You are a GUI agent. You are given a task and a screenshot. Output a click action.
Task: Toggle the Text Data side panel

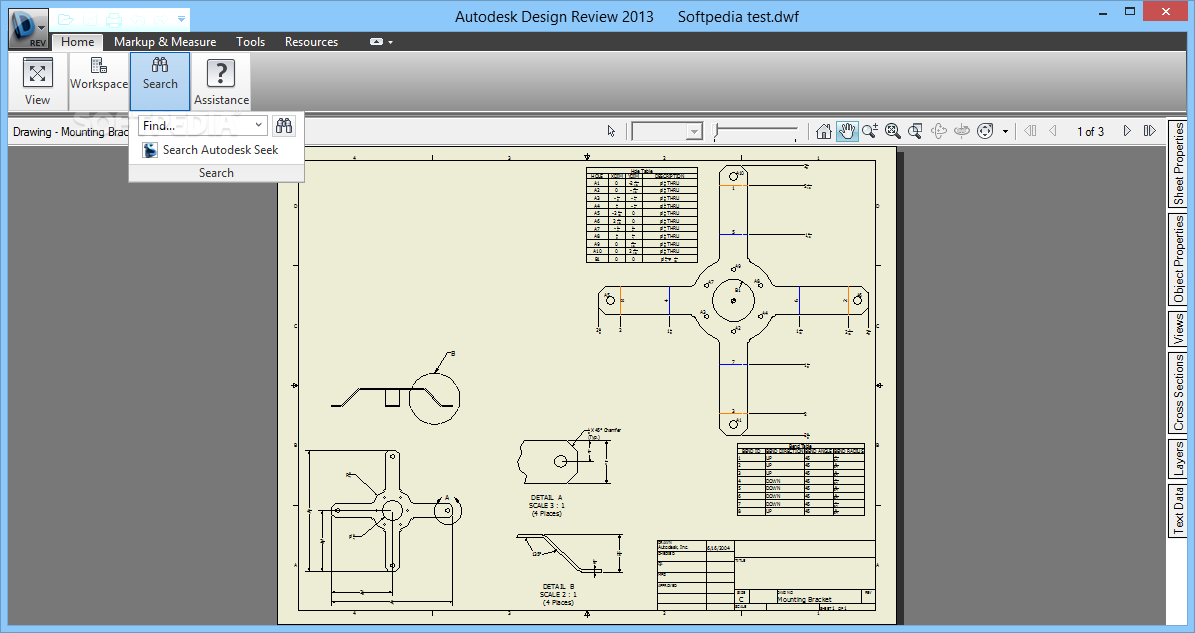1178,510
